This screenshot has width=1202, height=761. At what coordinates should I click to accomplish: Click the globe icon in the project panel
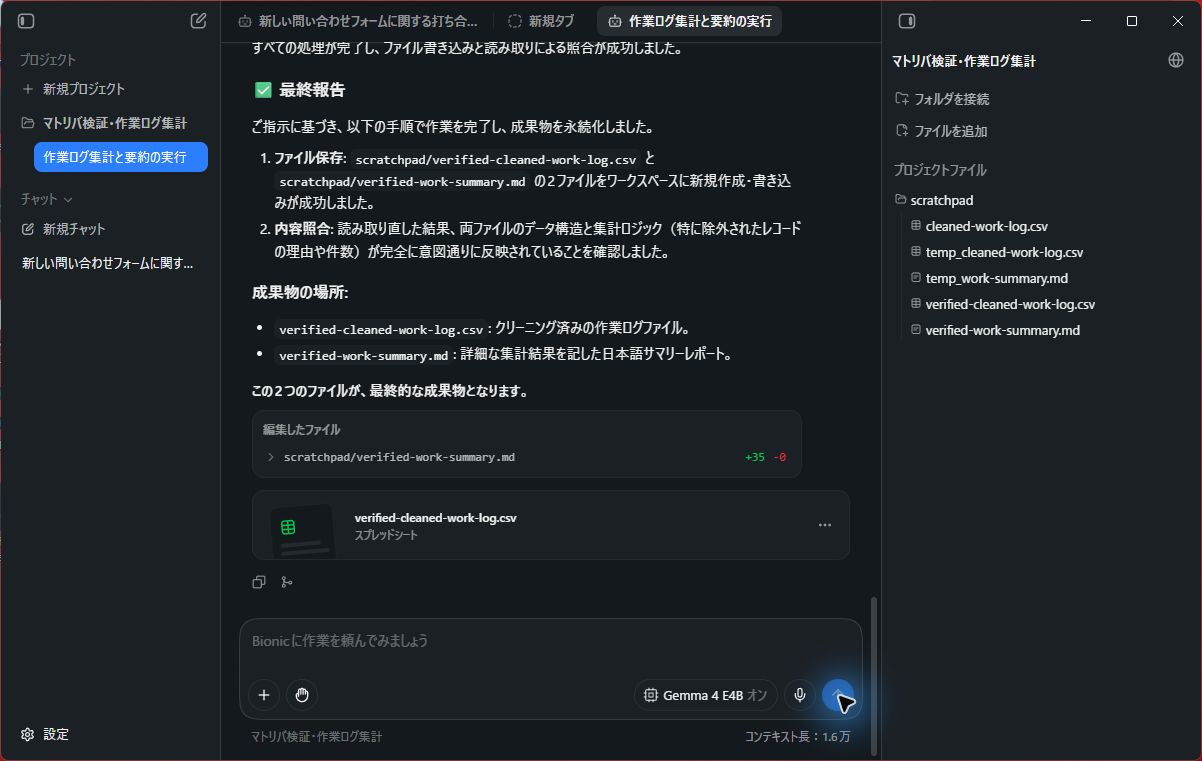pyautogui.click(x=1176, y=60)
